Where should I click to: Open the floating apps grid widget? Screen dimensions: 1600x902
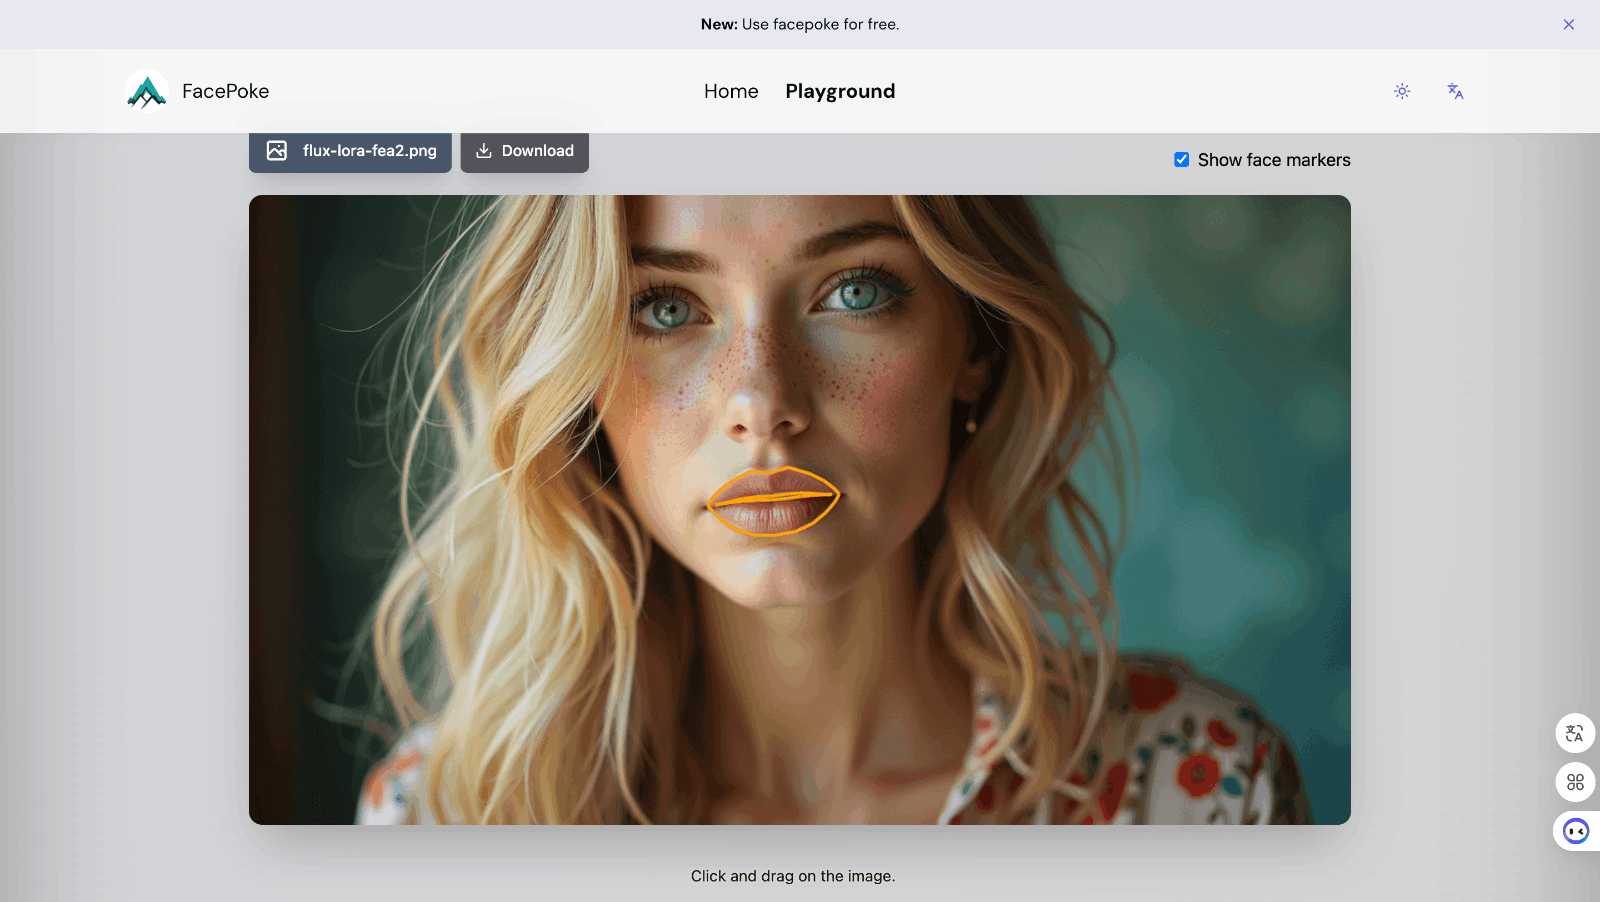[x=1575, y=782]
